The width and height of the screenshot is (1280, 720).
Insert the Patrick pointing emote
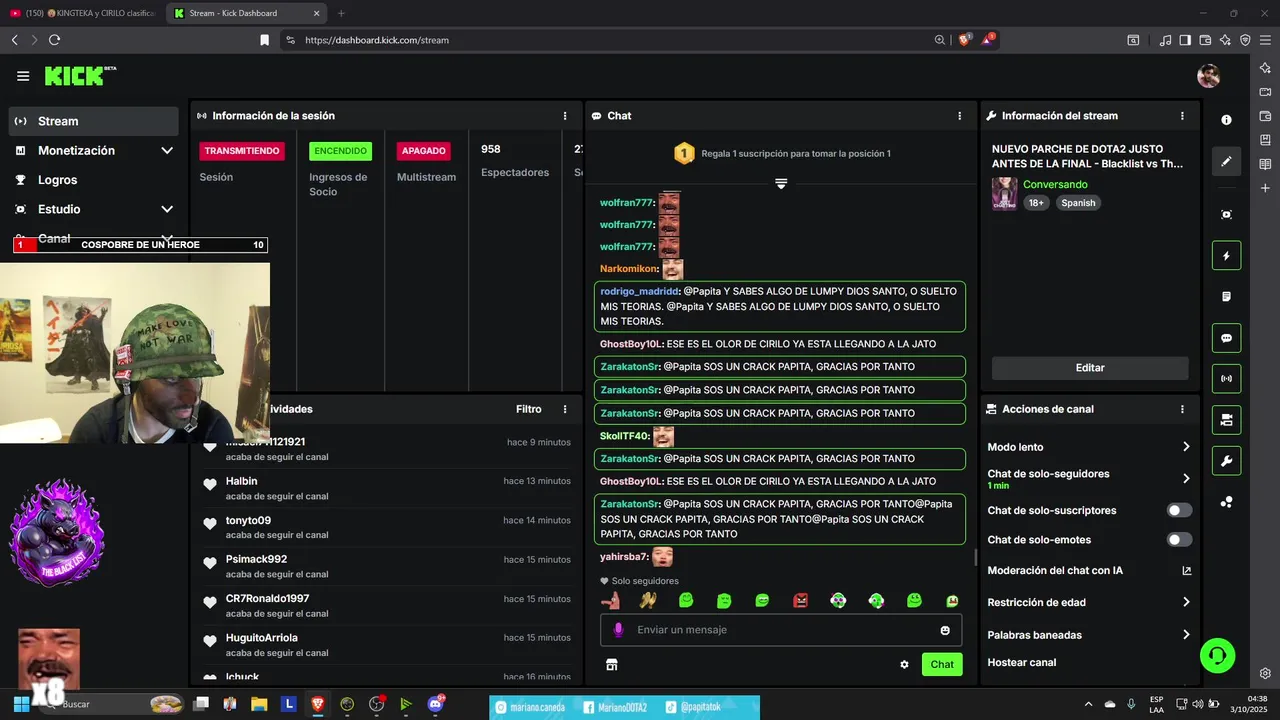point(610,600)
